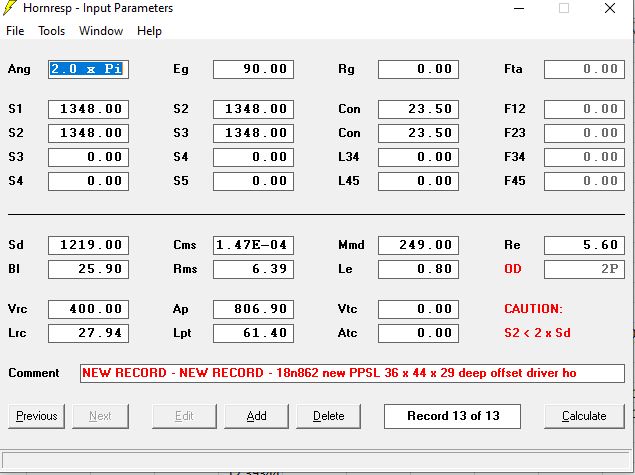Click the Con field in the F12 row
635x475 pixels.
point(418,109)
